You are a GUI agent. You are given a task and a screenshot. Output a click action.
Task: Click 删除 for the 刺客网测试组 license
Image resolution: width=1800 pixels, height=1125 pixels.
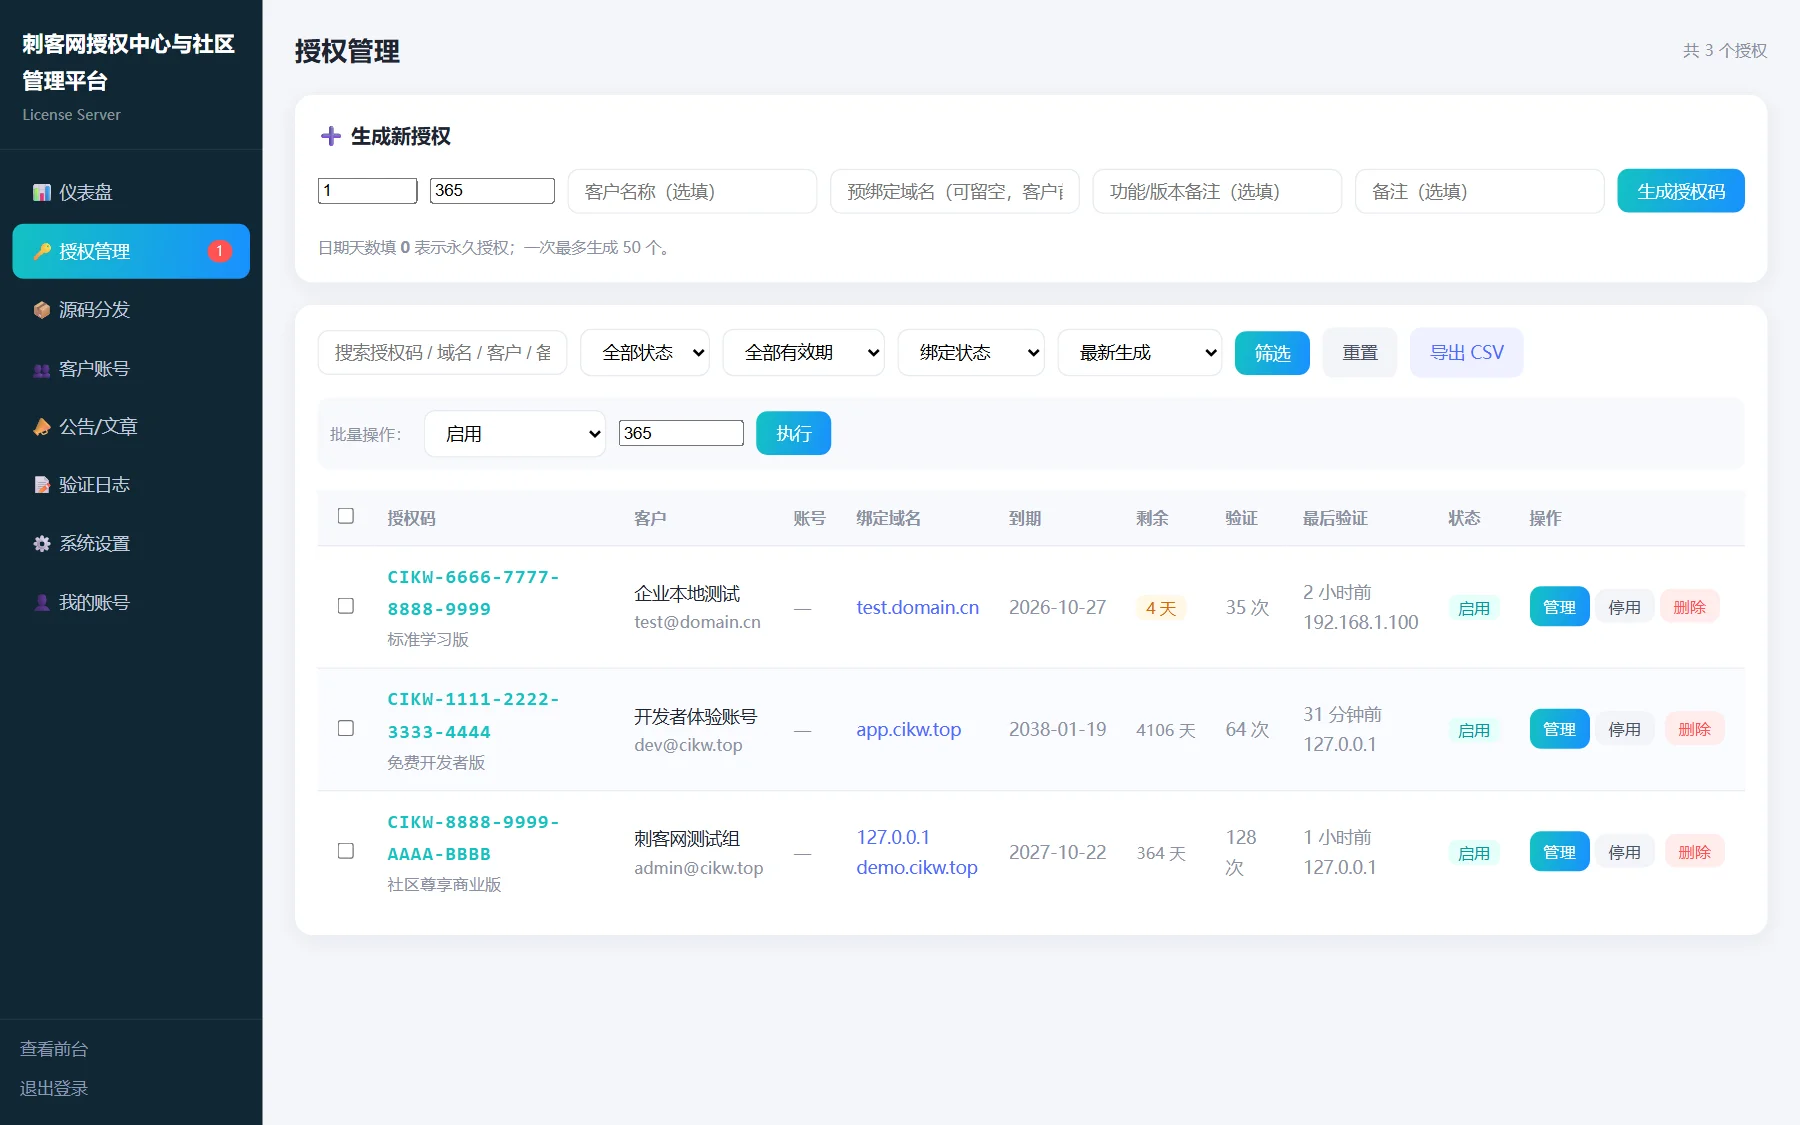[1694, 852]
